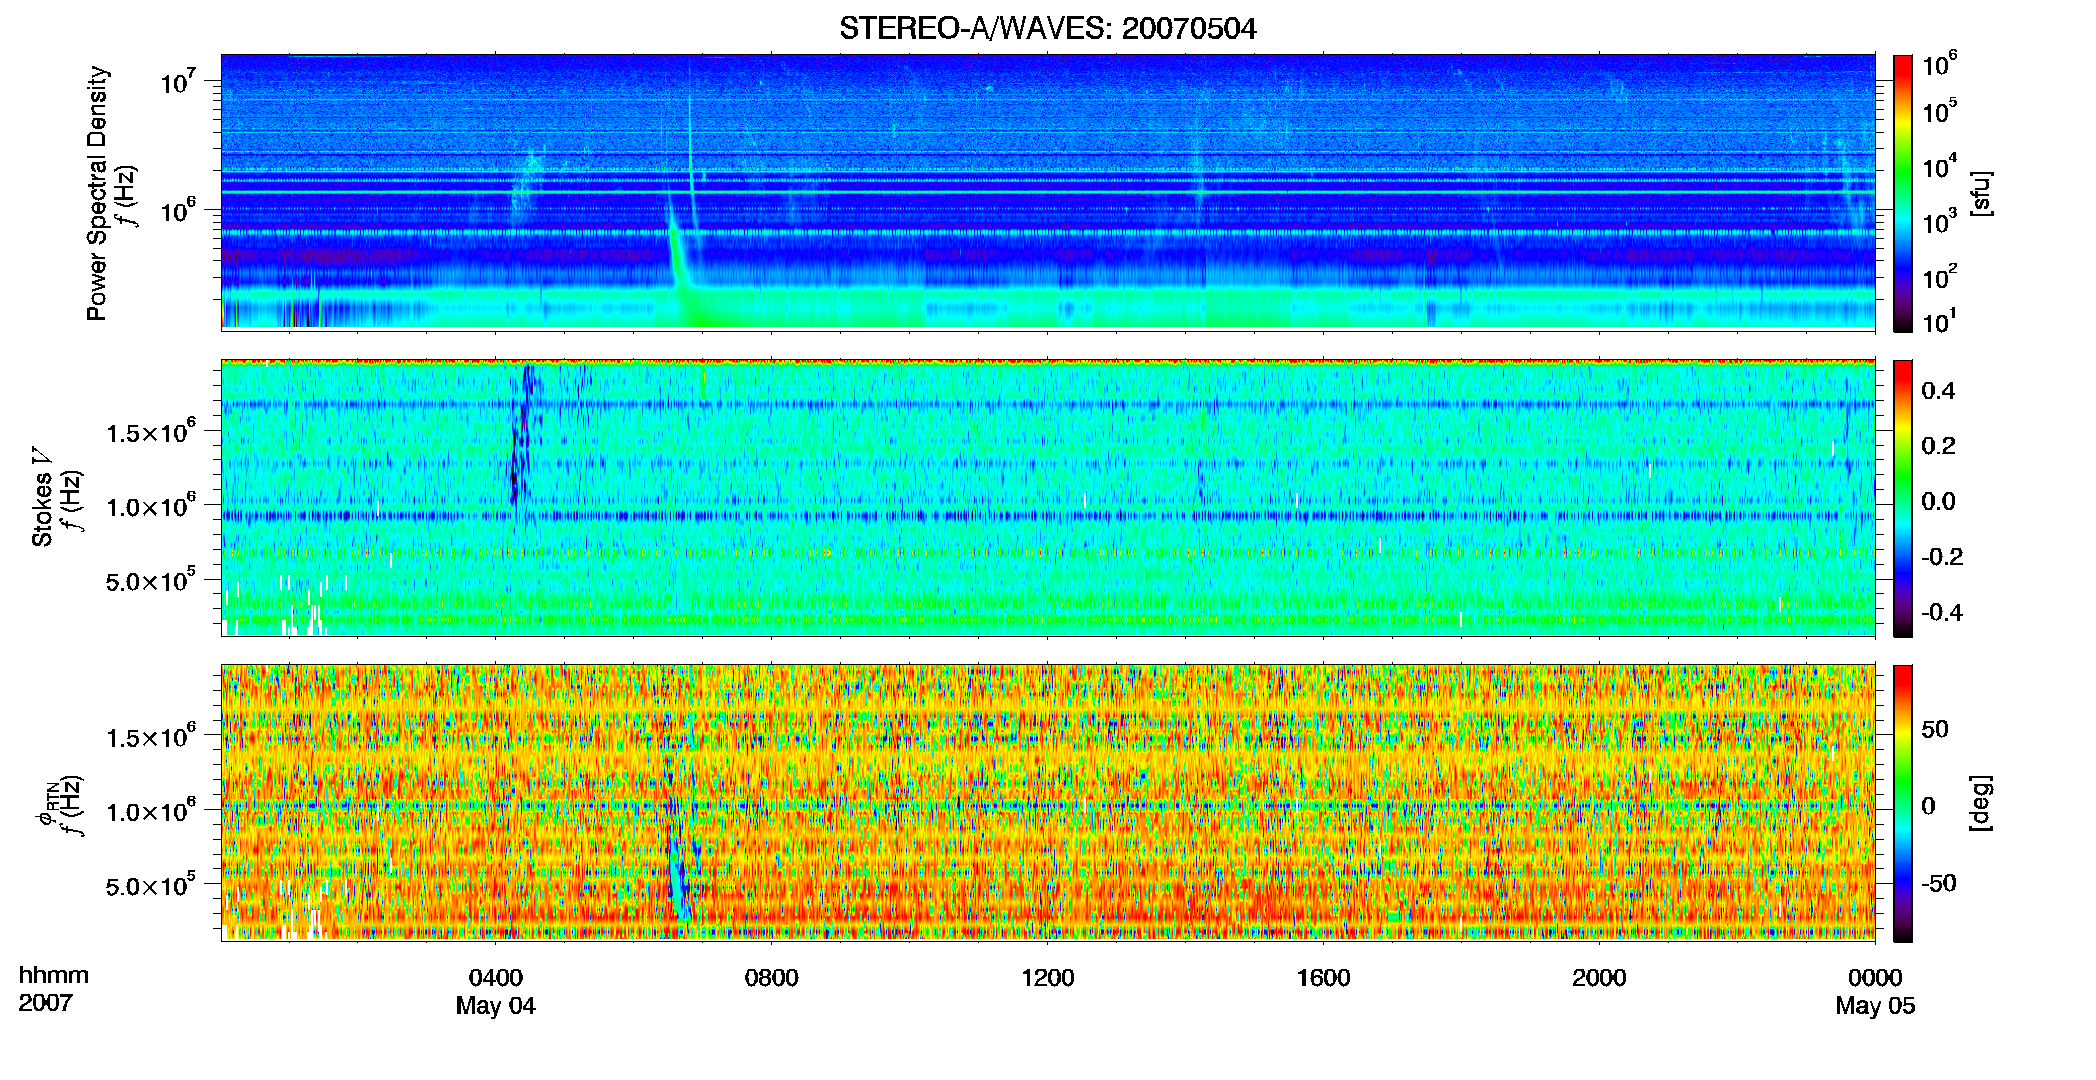Click the 0 tick on degree colorbar
The width and height of the screenshot is (2096, 1080).
(1929, 806)
